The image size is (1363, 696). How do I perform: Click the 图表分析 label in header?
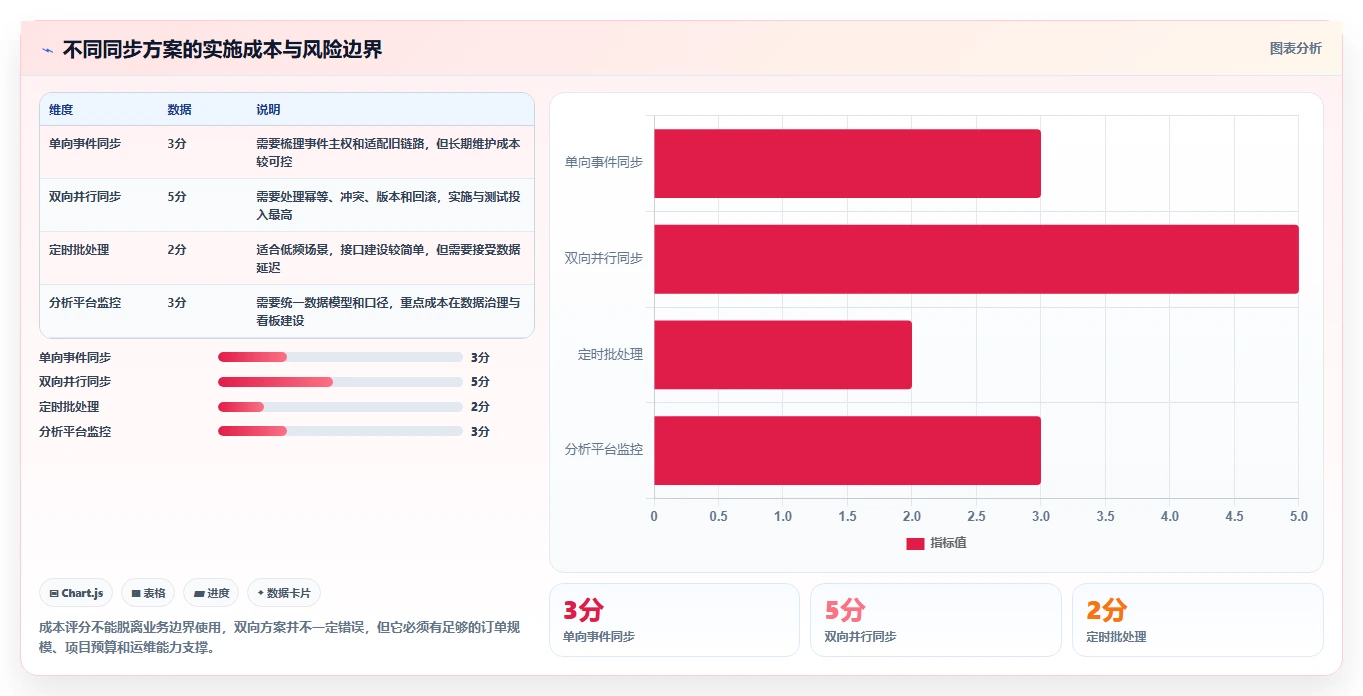(x=1295, y=49)
